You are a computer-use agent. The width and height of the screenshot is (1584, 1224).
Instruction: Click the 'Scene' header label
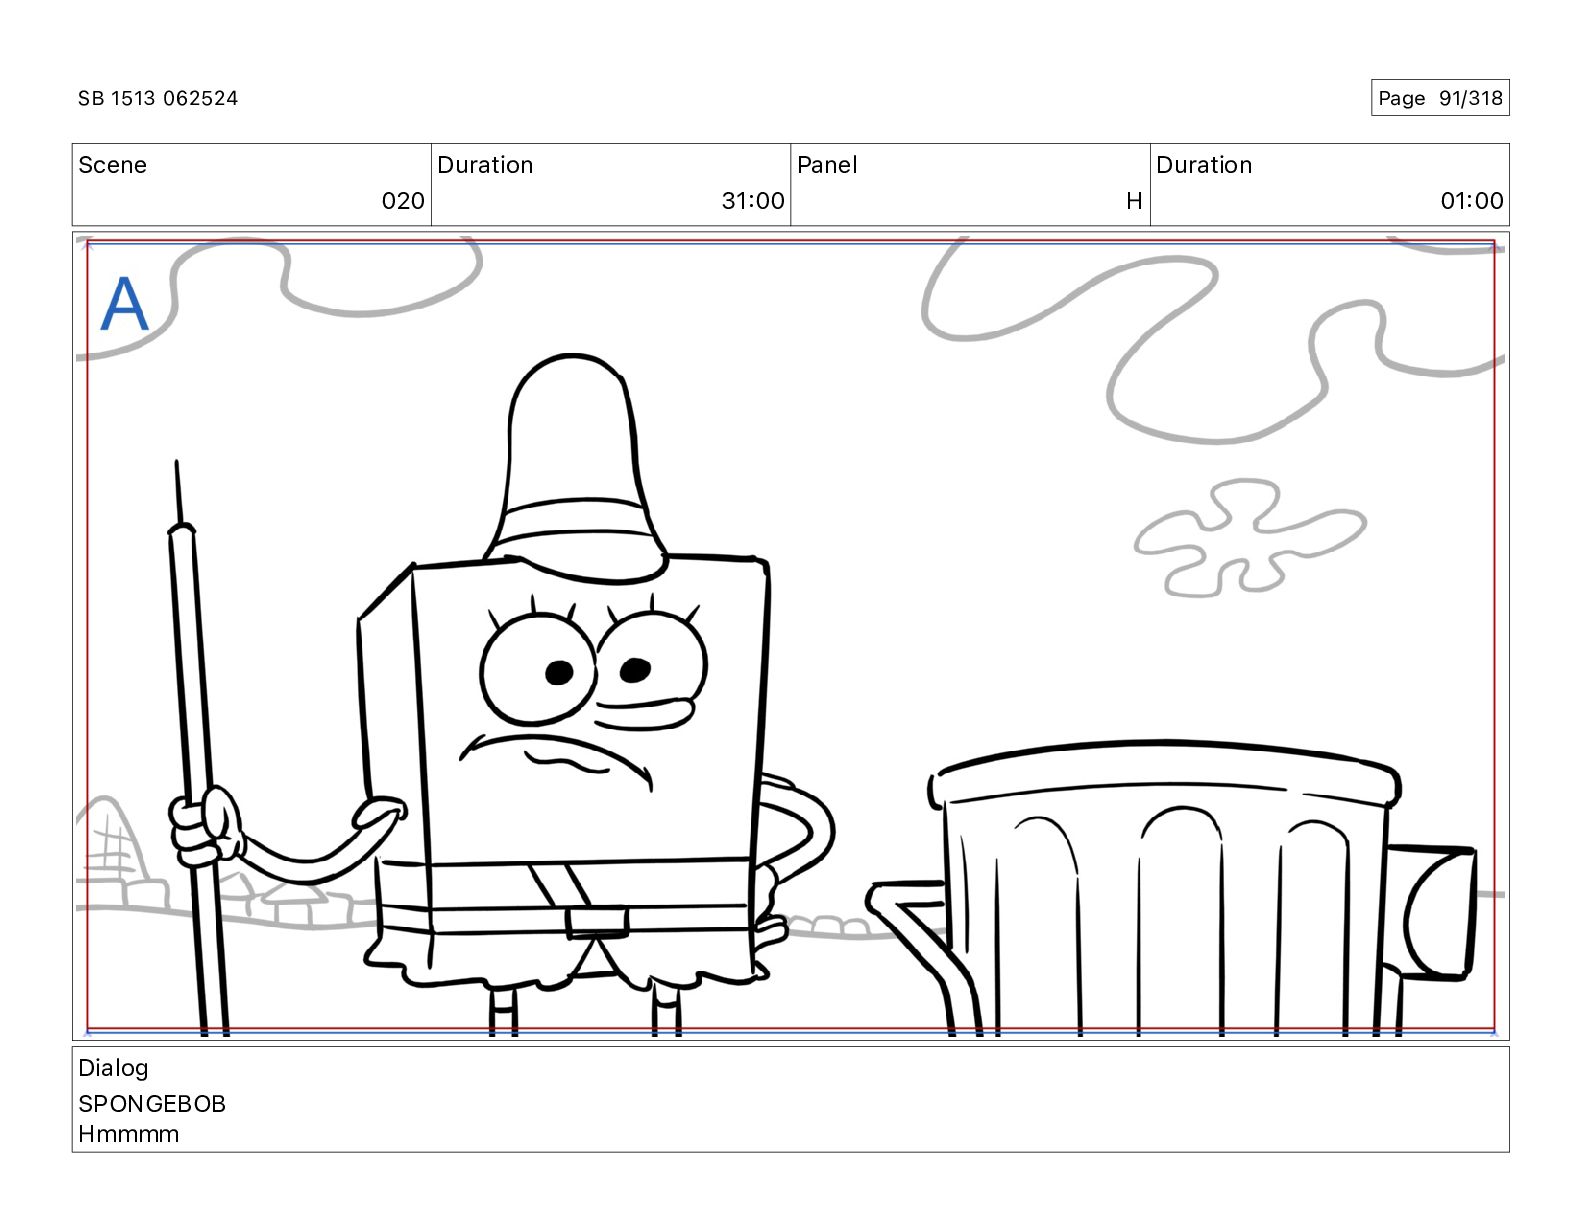coord(112,165)
